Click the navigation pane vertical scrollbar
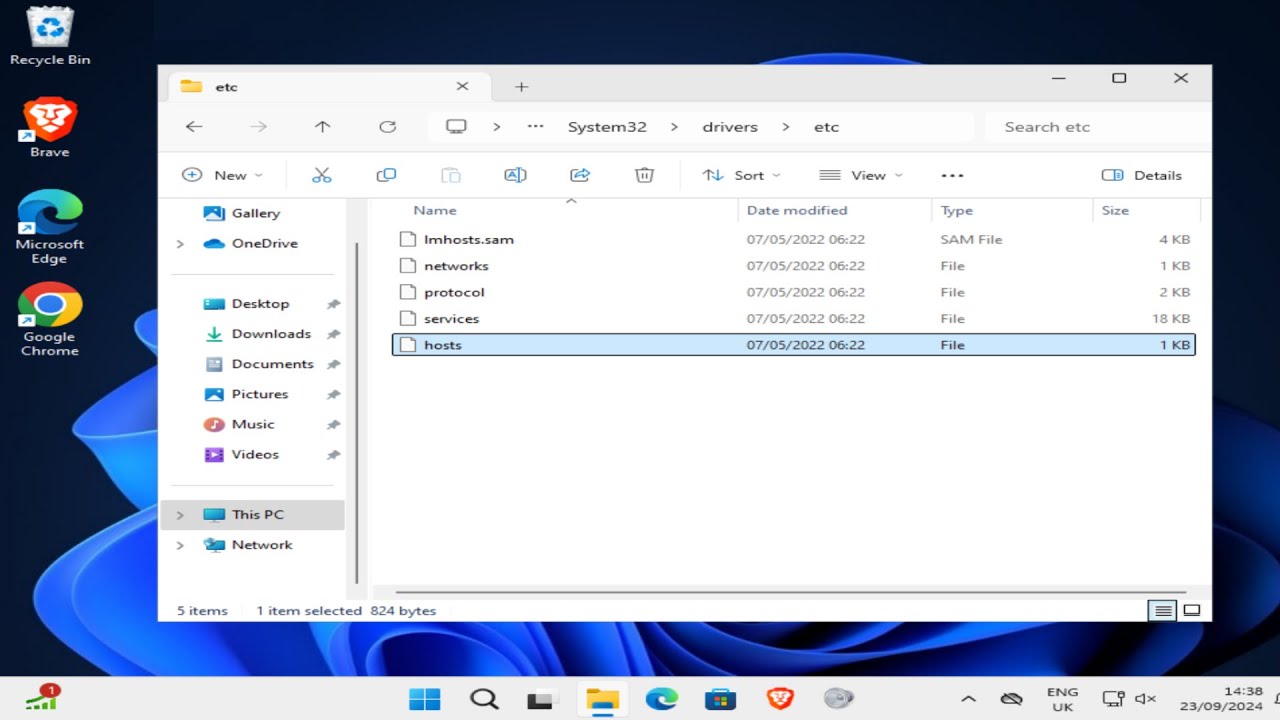The image size is (1280, 720). pos(356,412)
